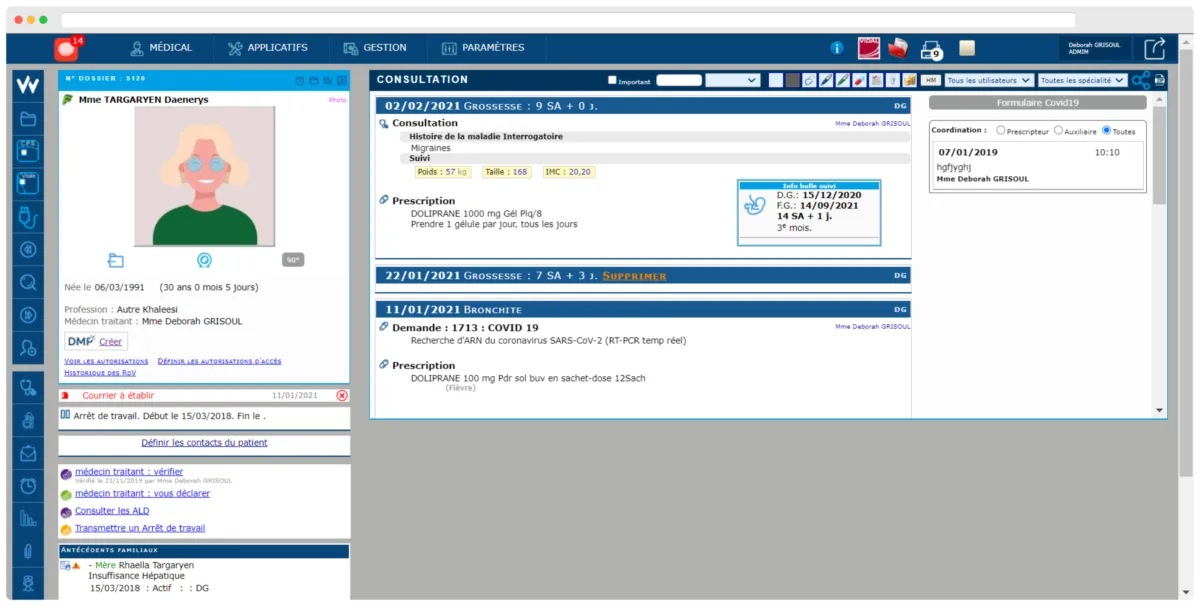Click the pill capsule filter icon
Viewport: 1200px width, 606px height.
tap(859, 80)
